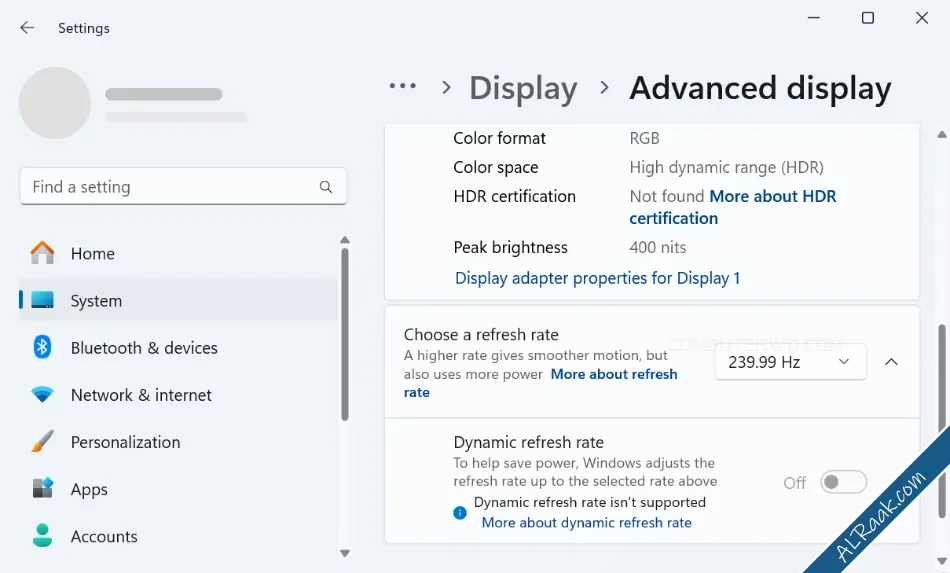
Task: Open the breadcrumb ellipsis menu
Action: tap(402, 86)
